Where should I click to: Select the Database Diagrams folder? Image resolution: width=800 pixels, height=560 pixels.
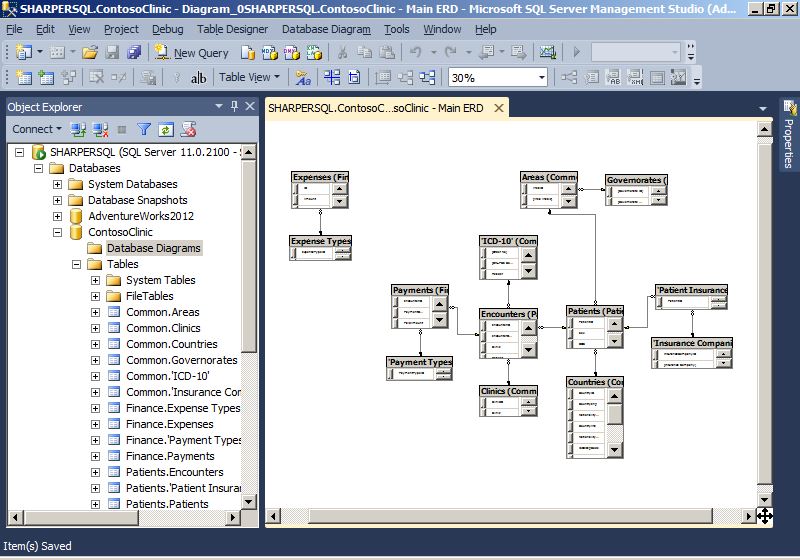coord(154,248)
